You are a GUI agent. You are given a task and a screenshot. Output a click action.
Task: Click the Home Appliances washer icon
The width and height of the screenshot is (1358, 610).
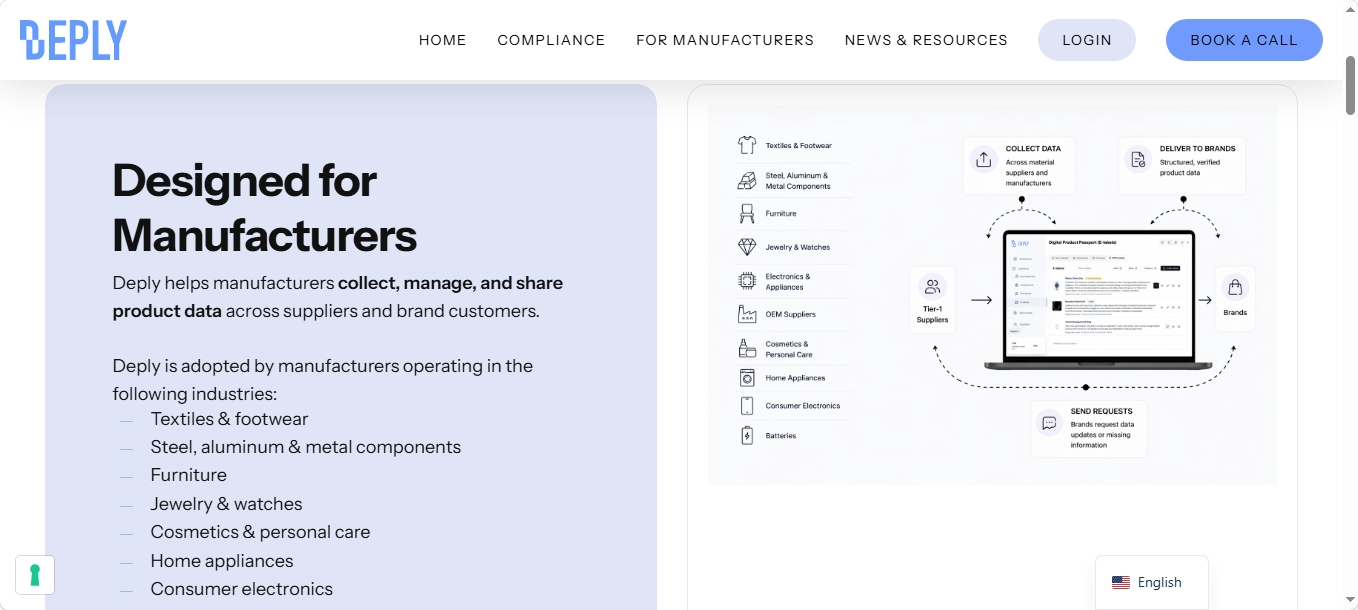(x=747, y=378)
